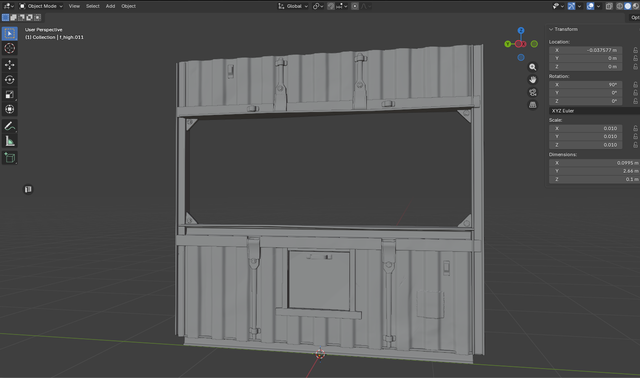Click the Scale X 0.010 field

click(x=586, y=128)
